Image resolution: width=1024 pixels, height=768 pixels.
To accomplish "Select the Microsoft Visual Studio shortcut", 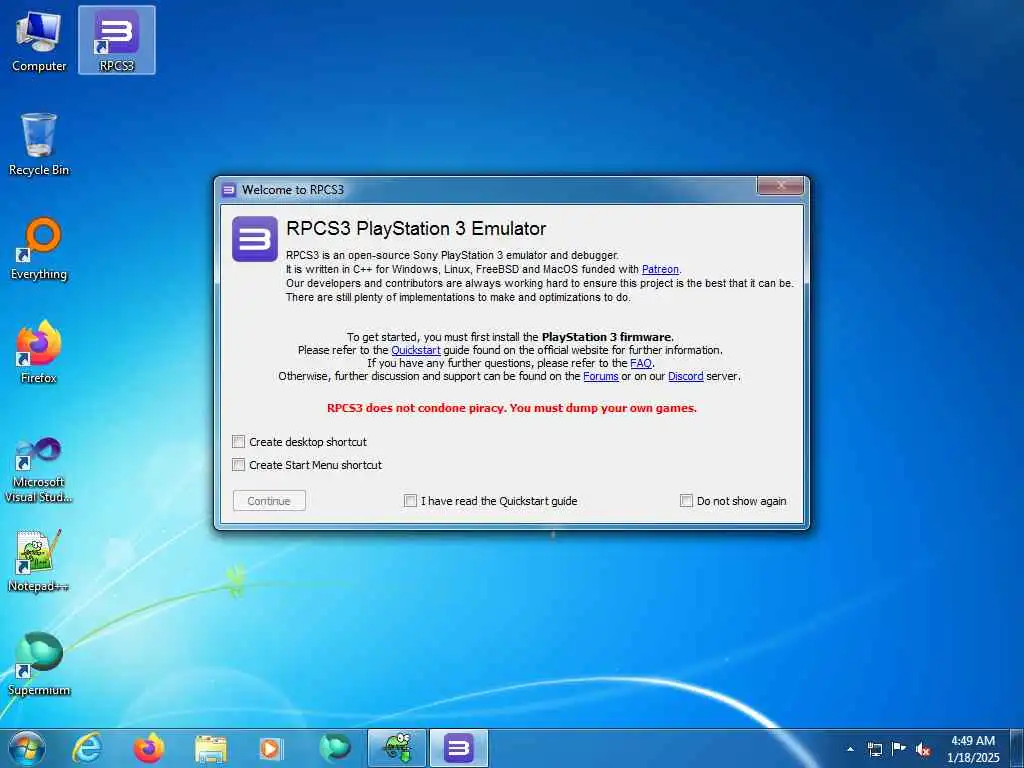I will pyautogui.click(x=39, y=470).
